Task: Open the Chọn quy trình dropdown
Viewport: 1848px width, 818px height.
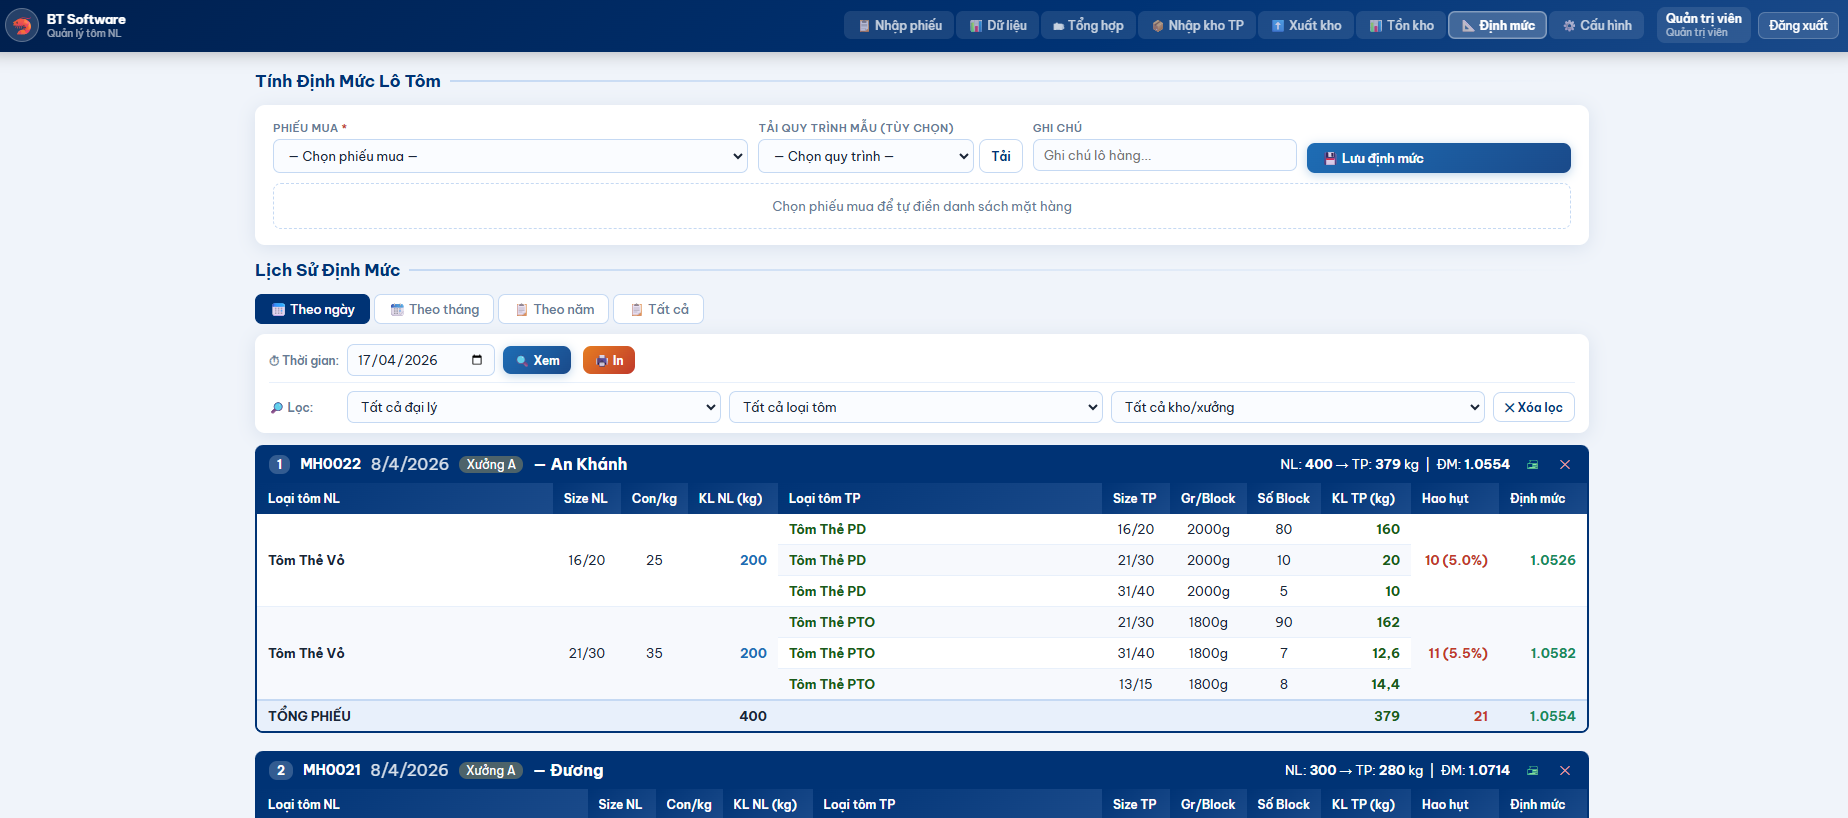Action: pos(865,156)
